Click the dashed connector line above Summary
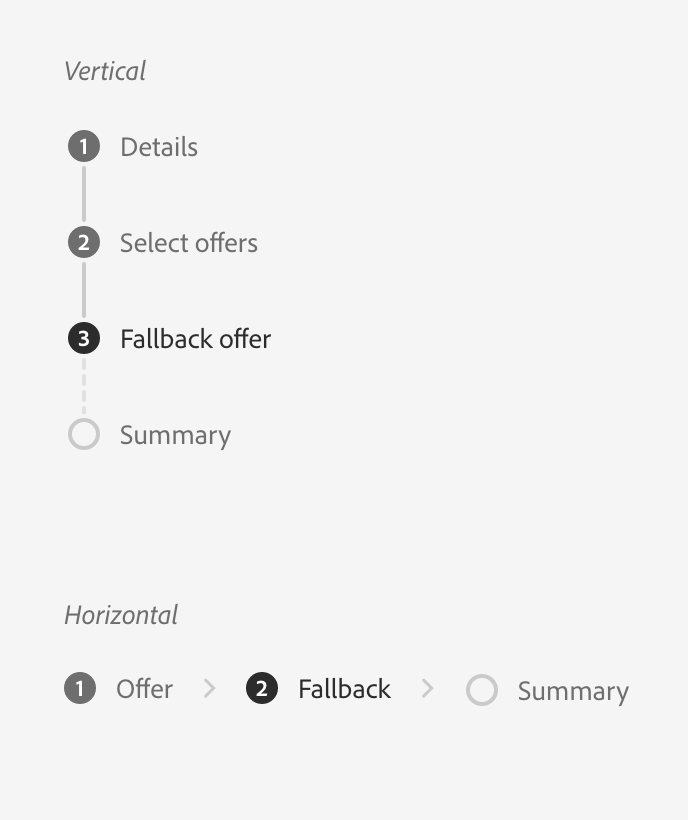Screen dimensions: 688x820 (84, 386)
